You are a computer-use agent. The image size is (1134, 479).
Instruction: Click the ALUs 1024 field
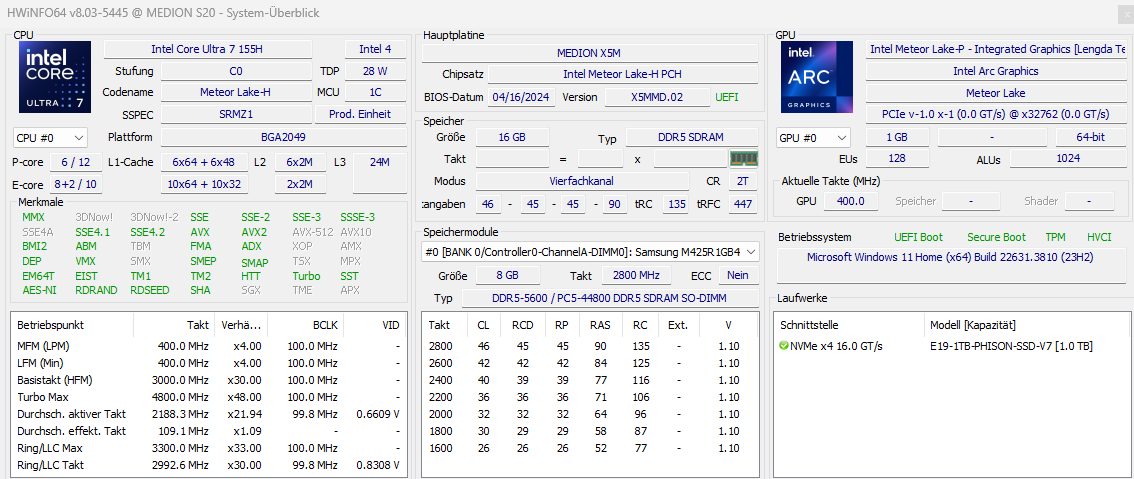[1067, 158]
